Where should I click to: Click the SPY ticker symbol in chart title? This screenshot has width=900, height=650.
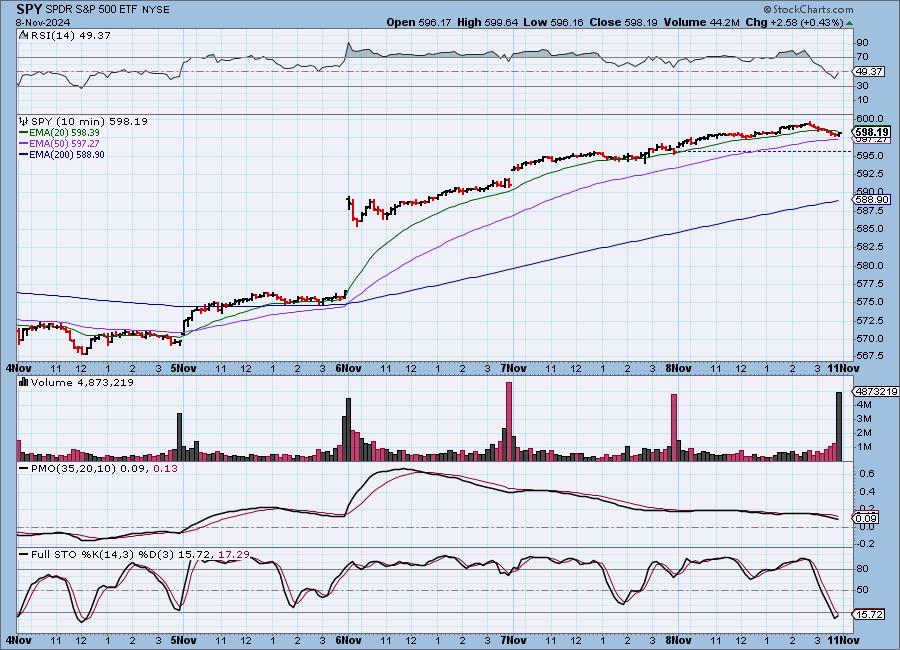[29, 9]
